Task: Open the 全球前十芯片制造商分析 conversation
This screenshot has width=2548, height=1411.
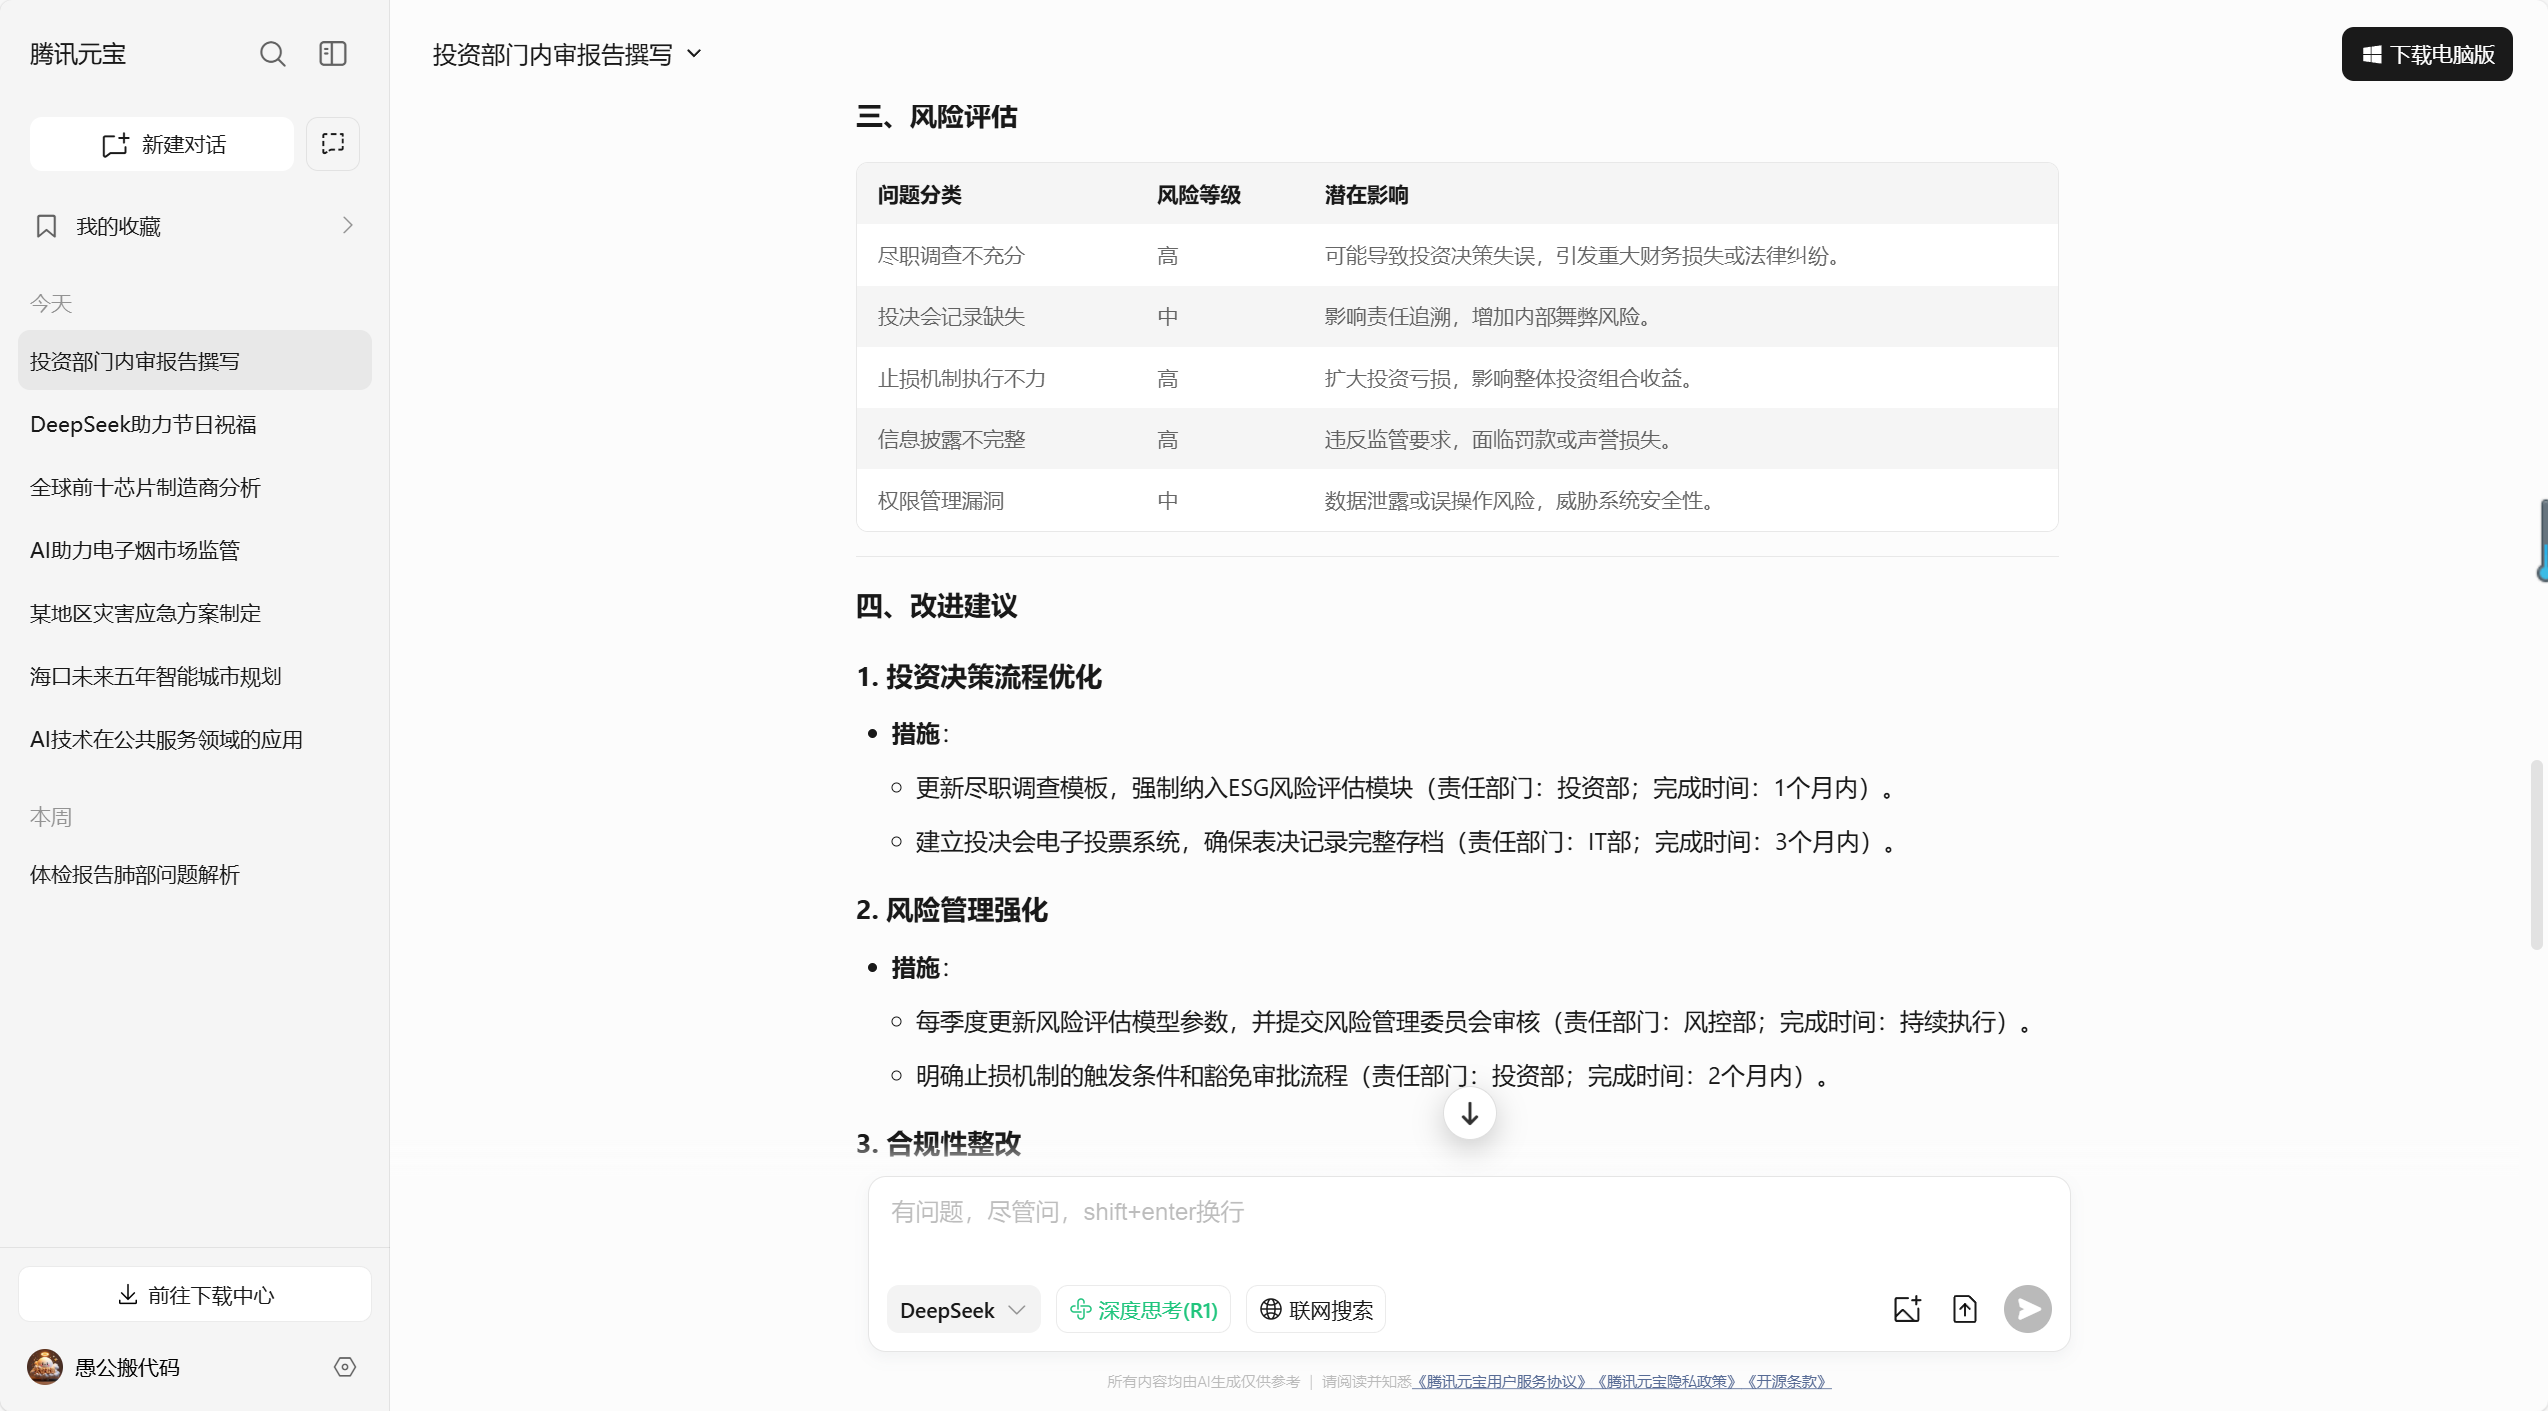Action: pyautogui.click(x=145, y=488)
